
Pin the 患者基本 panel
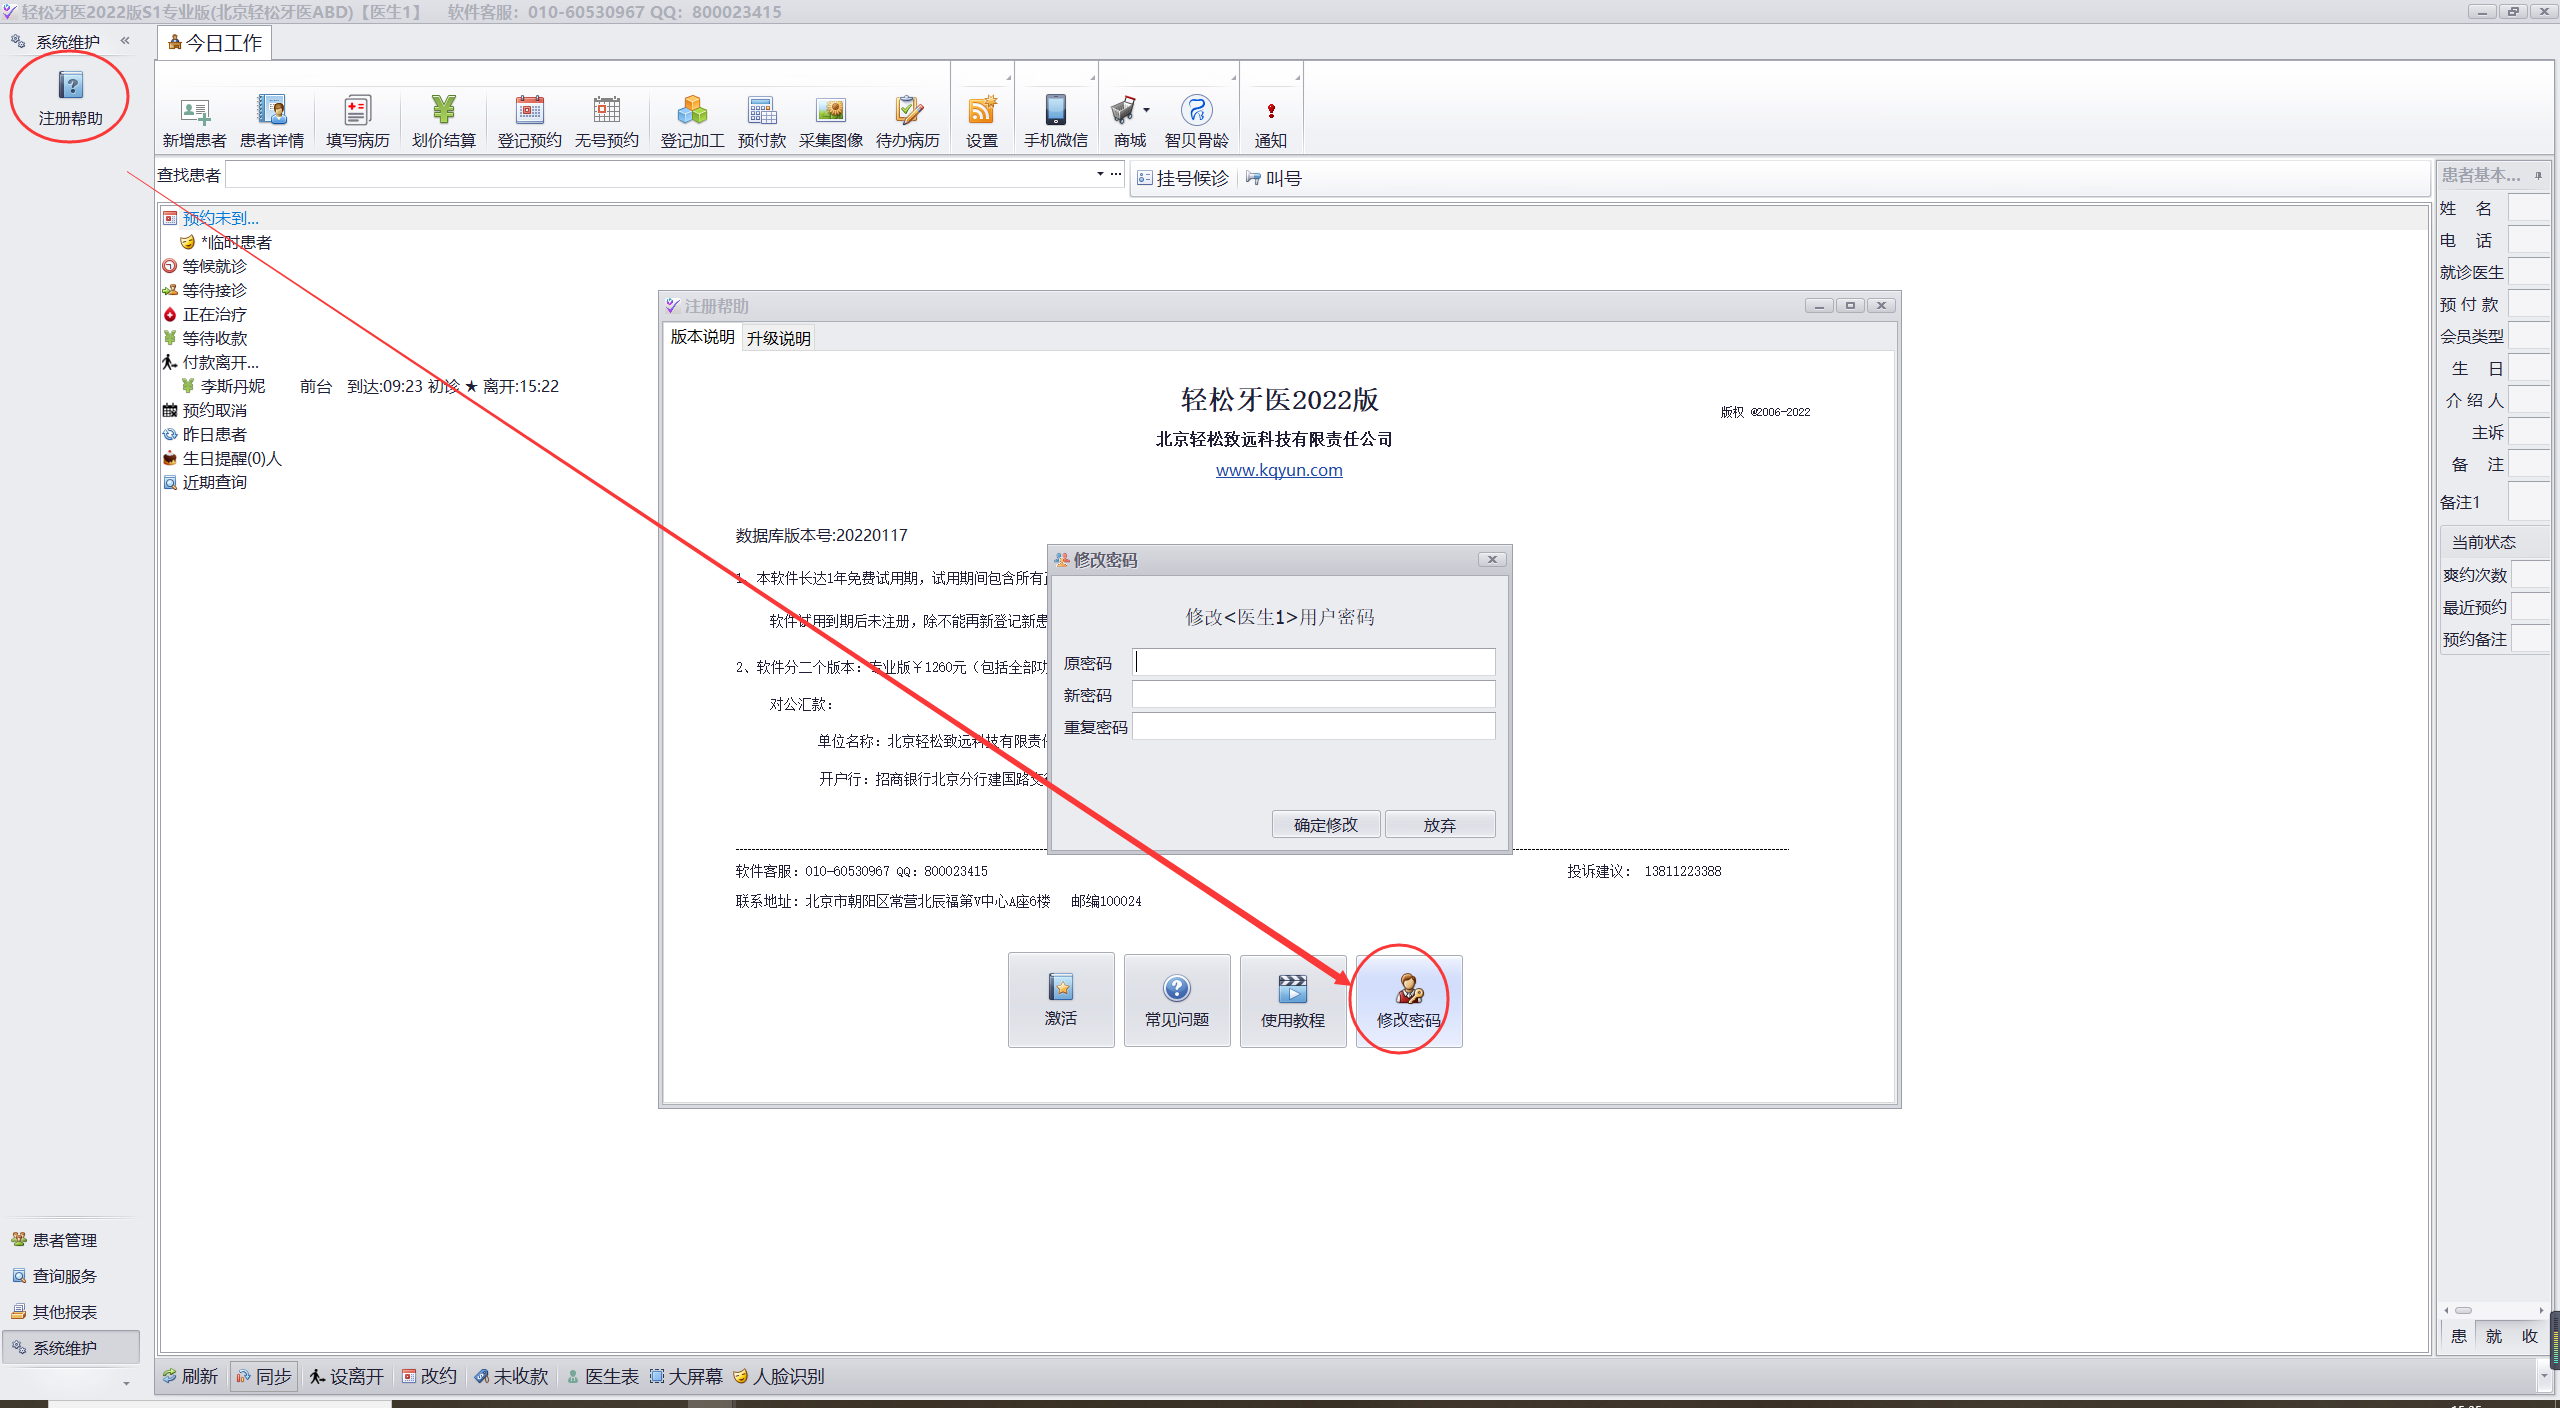(x=2538, y=175)
